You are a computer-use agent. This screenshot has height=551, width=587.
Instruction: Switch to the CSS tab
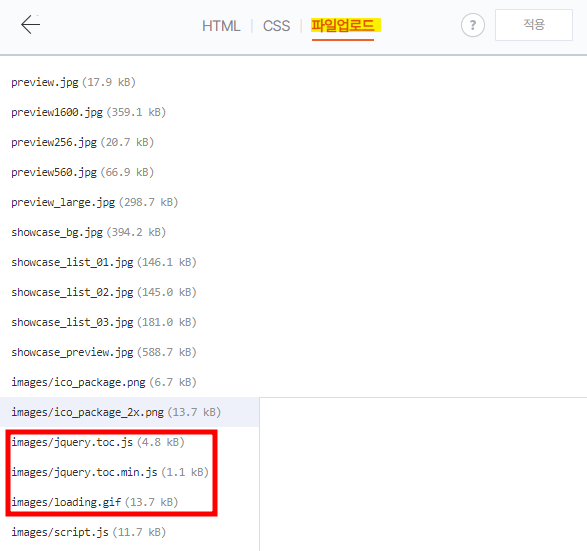click(276, 26)
